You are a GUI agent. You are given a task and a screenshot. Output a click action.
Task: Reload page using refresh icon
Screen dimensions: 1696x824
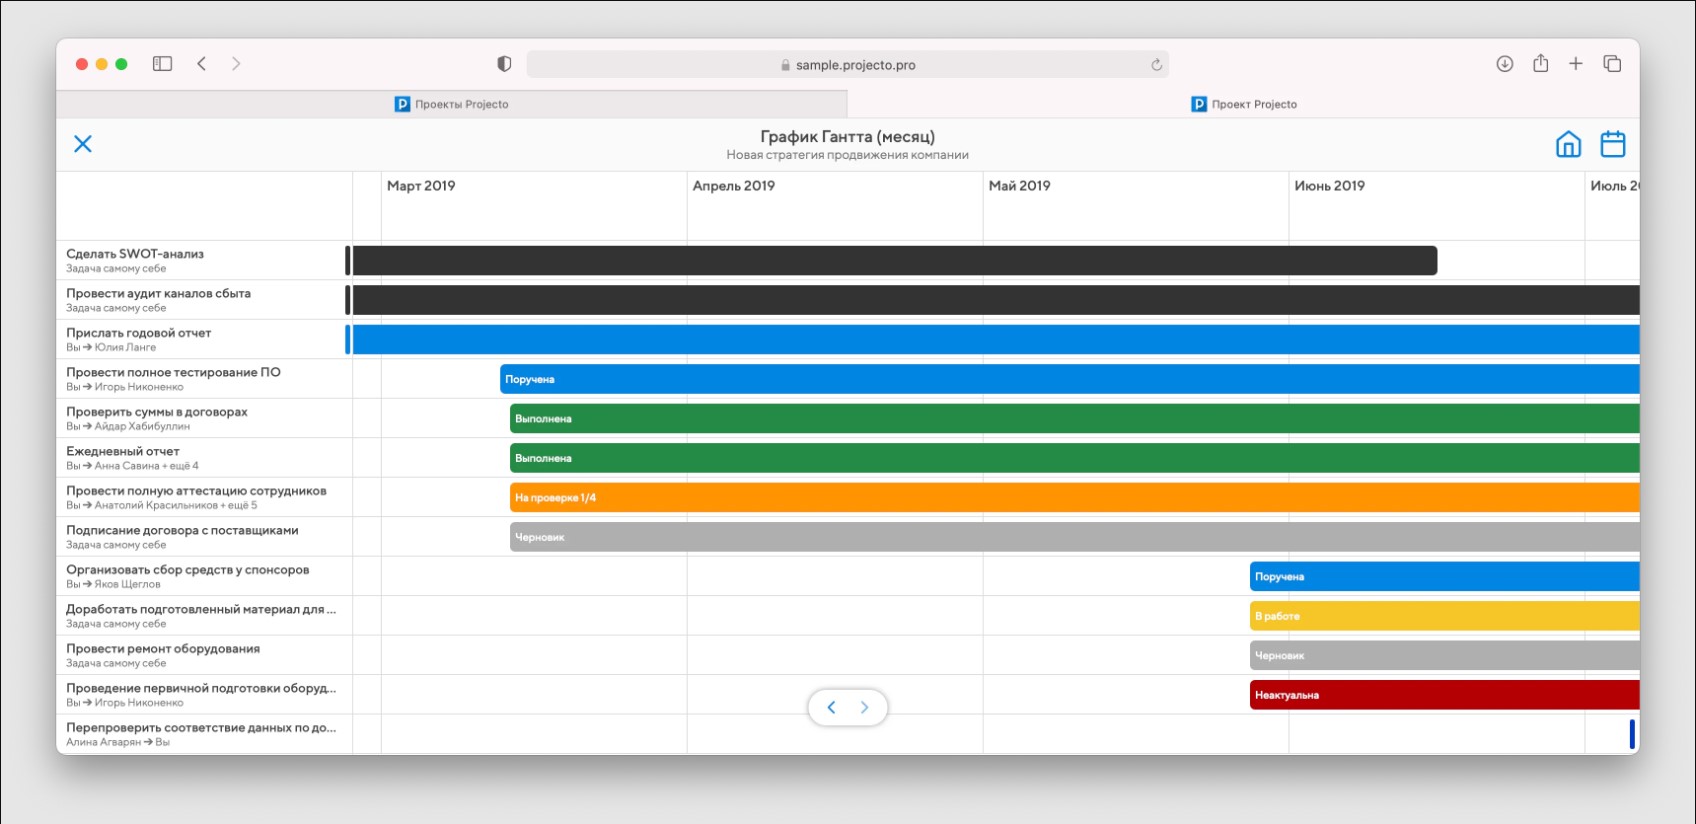click(1156, 65)
